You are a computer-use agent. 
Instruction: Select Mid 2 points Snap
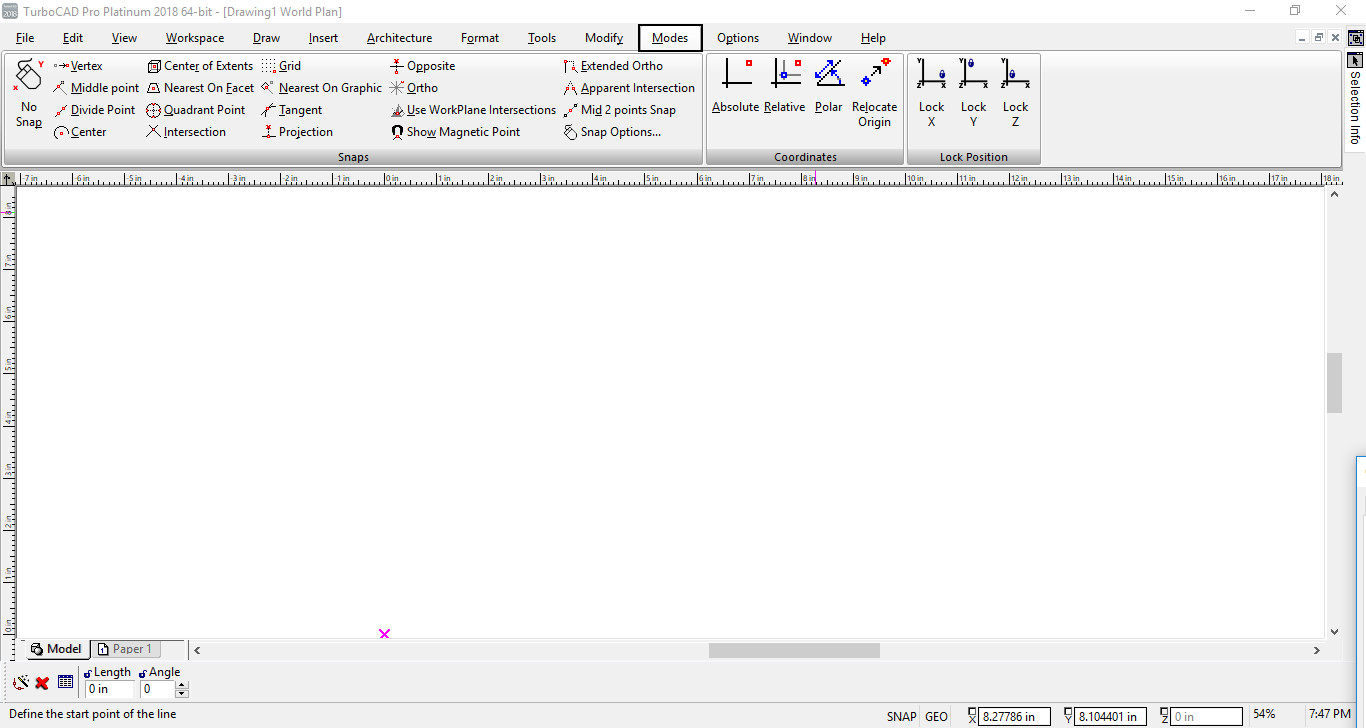620,110
